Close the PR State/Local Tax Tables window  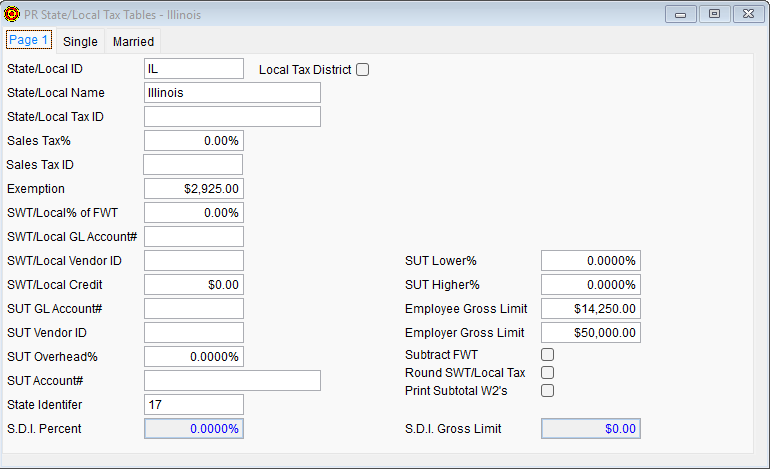[748, 14]
